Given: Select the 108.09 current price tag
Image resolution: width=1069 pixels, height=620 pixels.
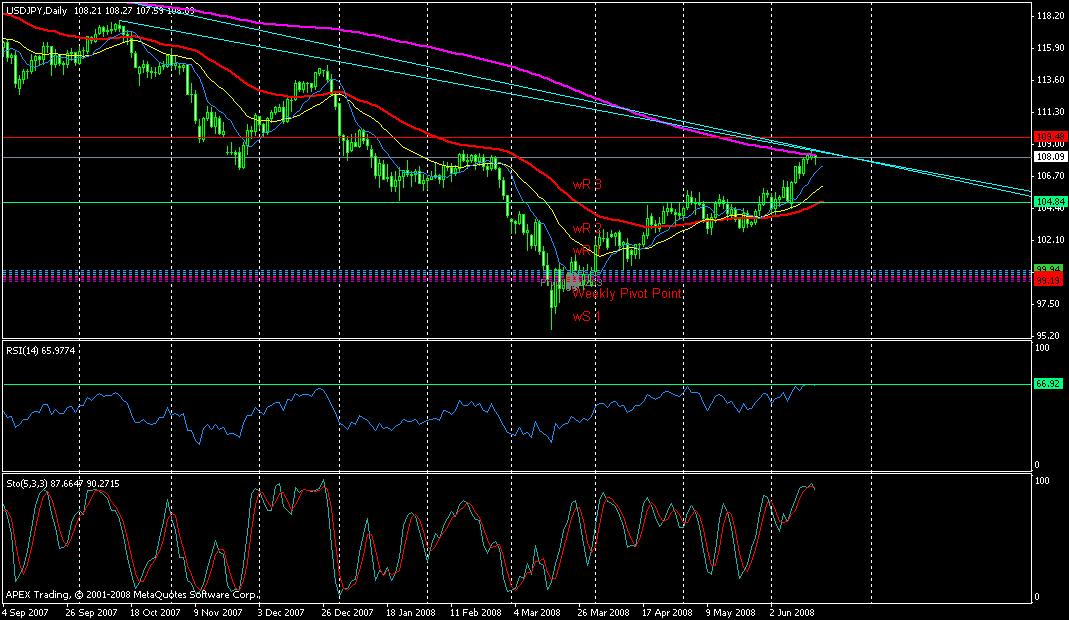Looking at the screenshot, I should click(1047, 157).
